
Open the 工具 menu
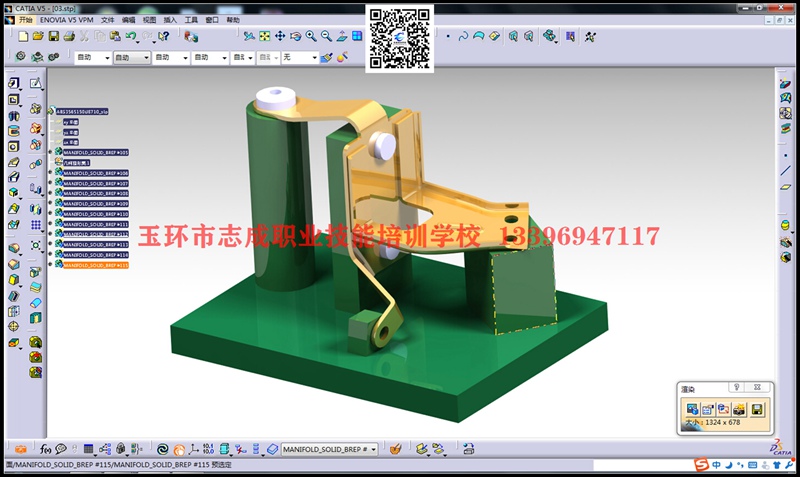(x=191, y=20)
